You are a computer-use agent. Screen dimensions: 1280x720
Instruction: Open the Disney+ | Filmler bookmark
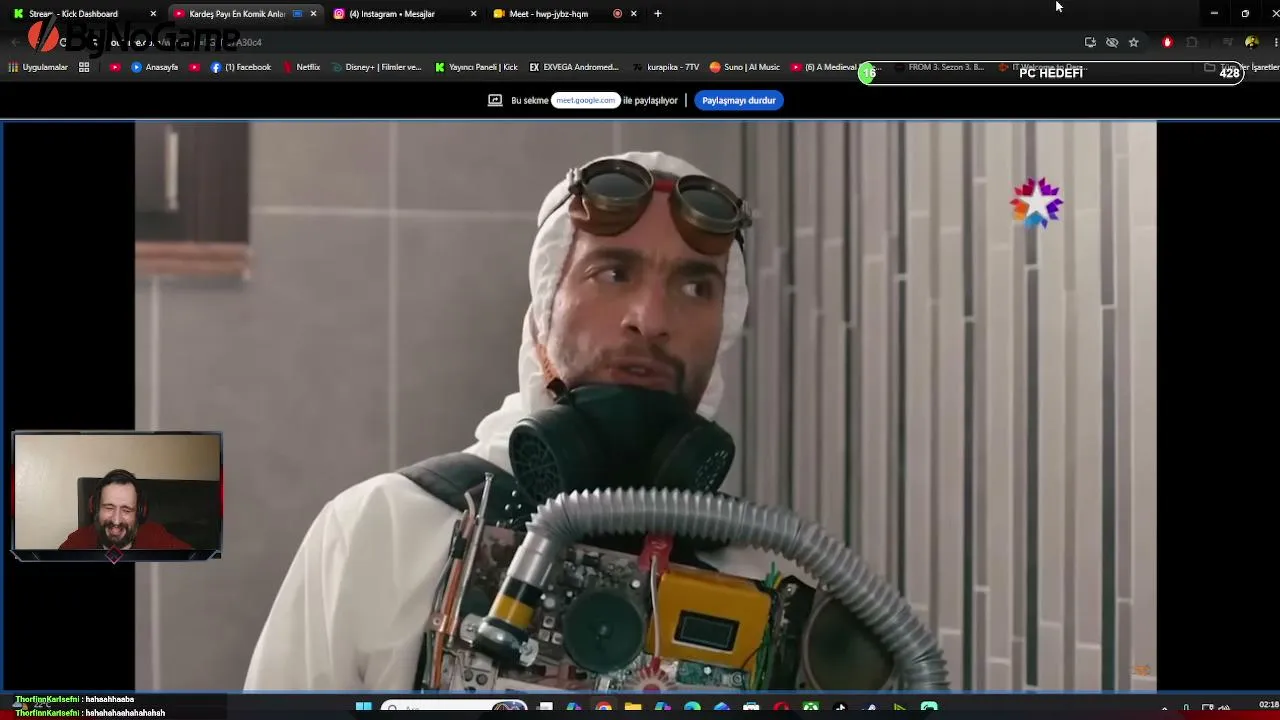pos(377,67)
